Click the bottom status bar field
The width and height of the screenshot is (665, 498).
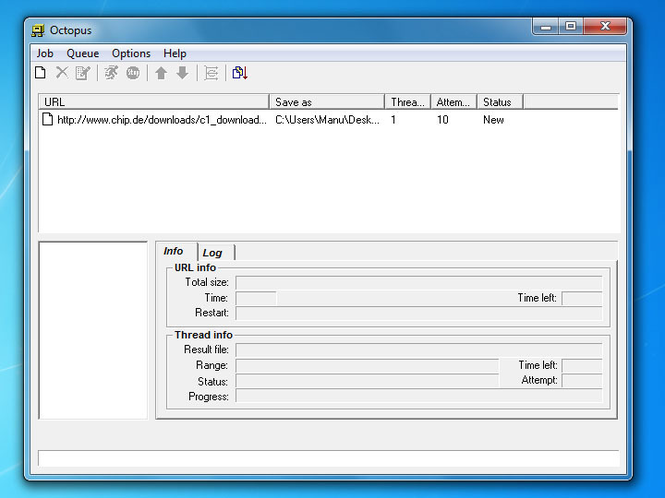click(329, 459)
